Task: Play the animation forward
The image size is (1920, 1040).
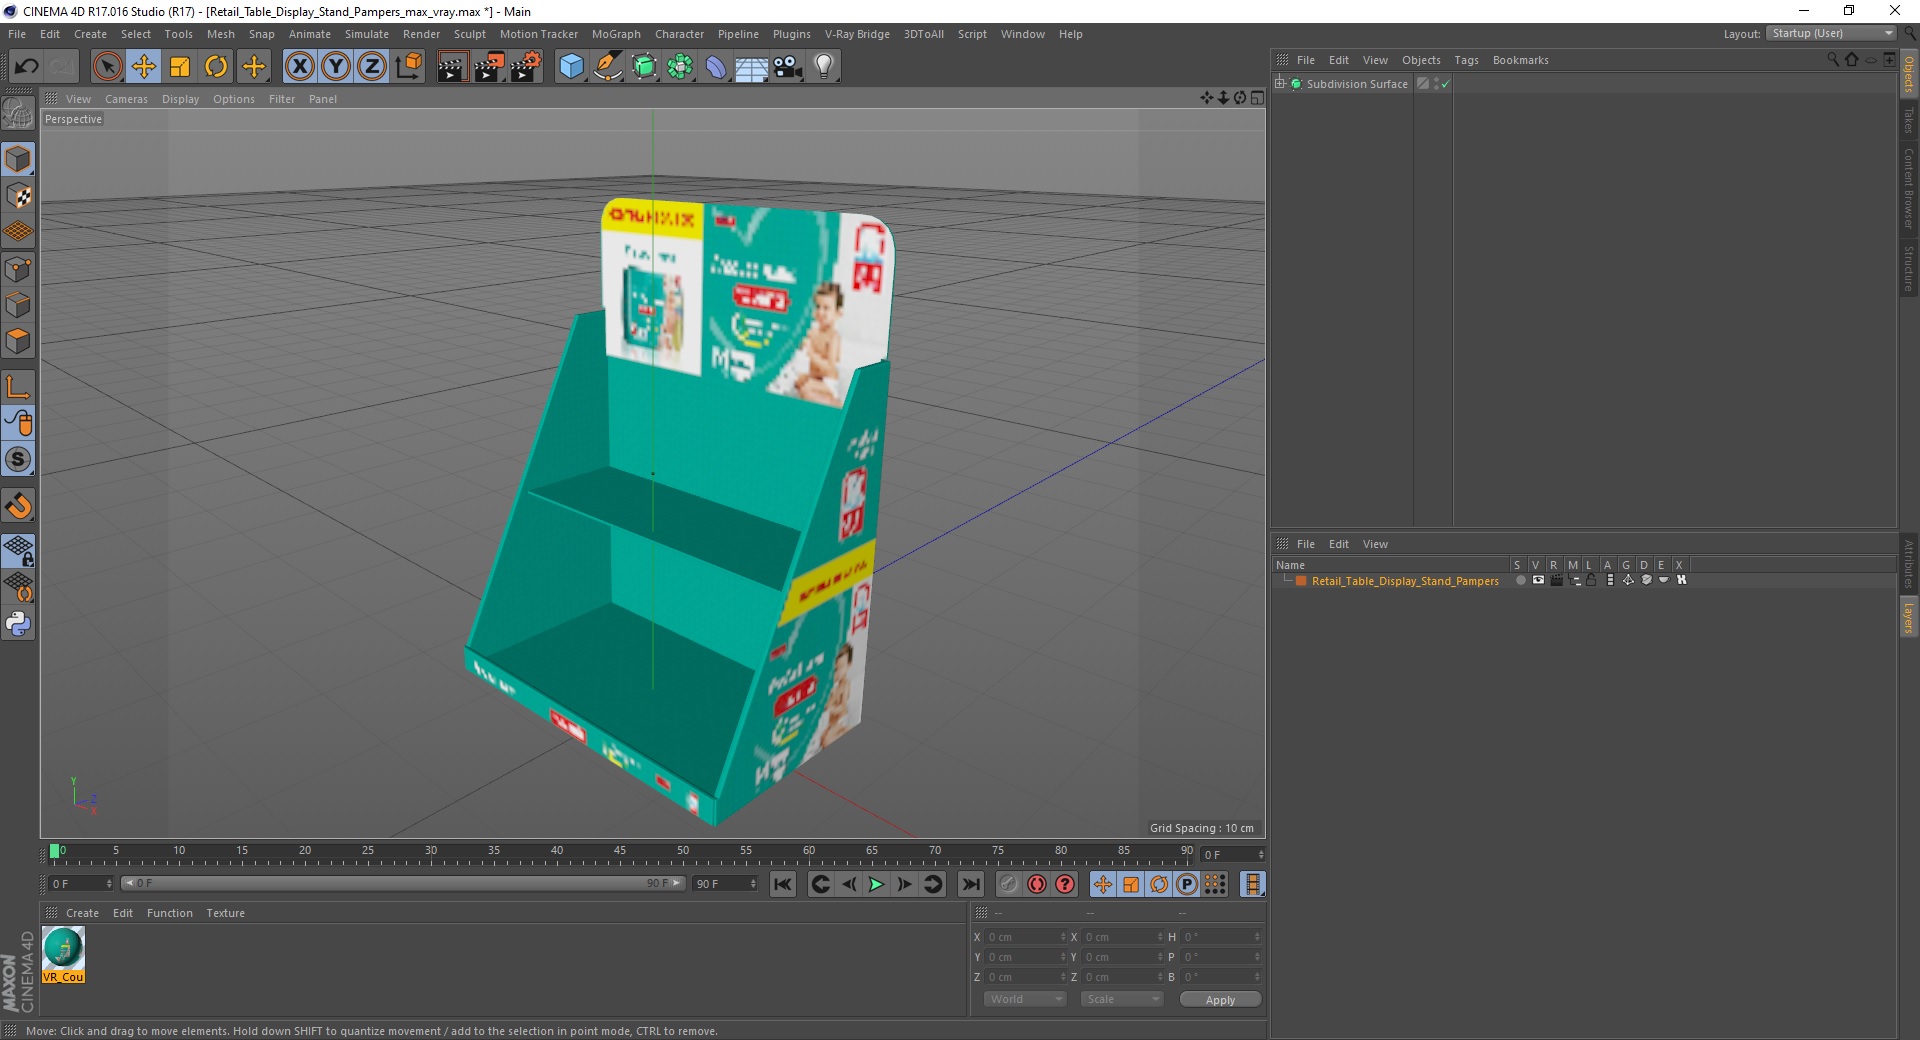Action: 876,884
